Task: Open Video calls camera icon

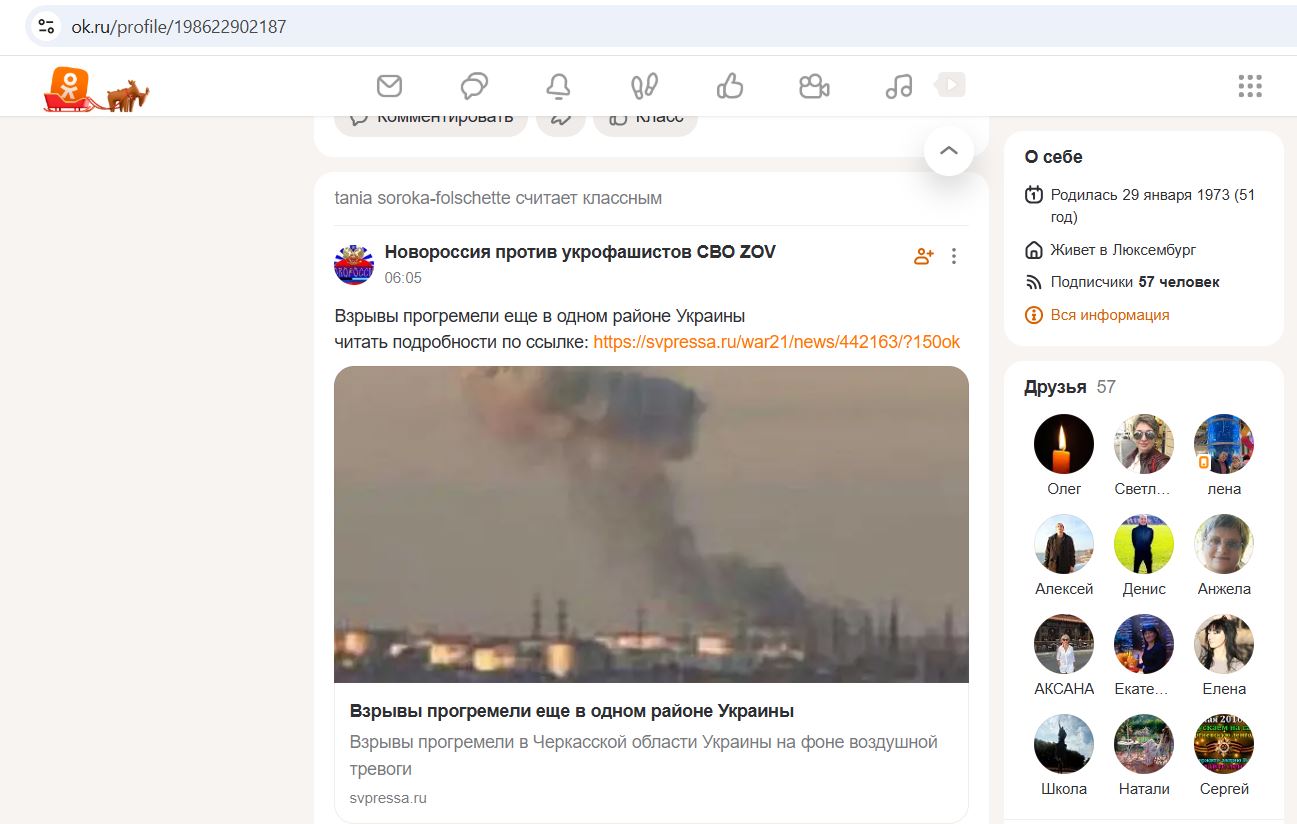Action: click(813, 86)
